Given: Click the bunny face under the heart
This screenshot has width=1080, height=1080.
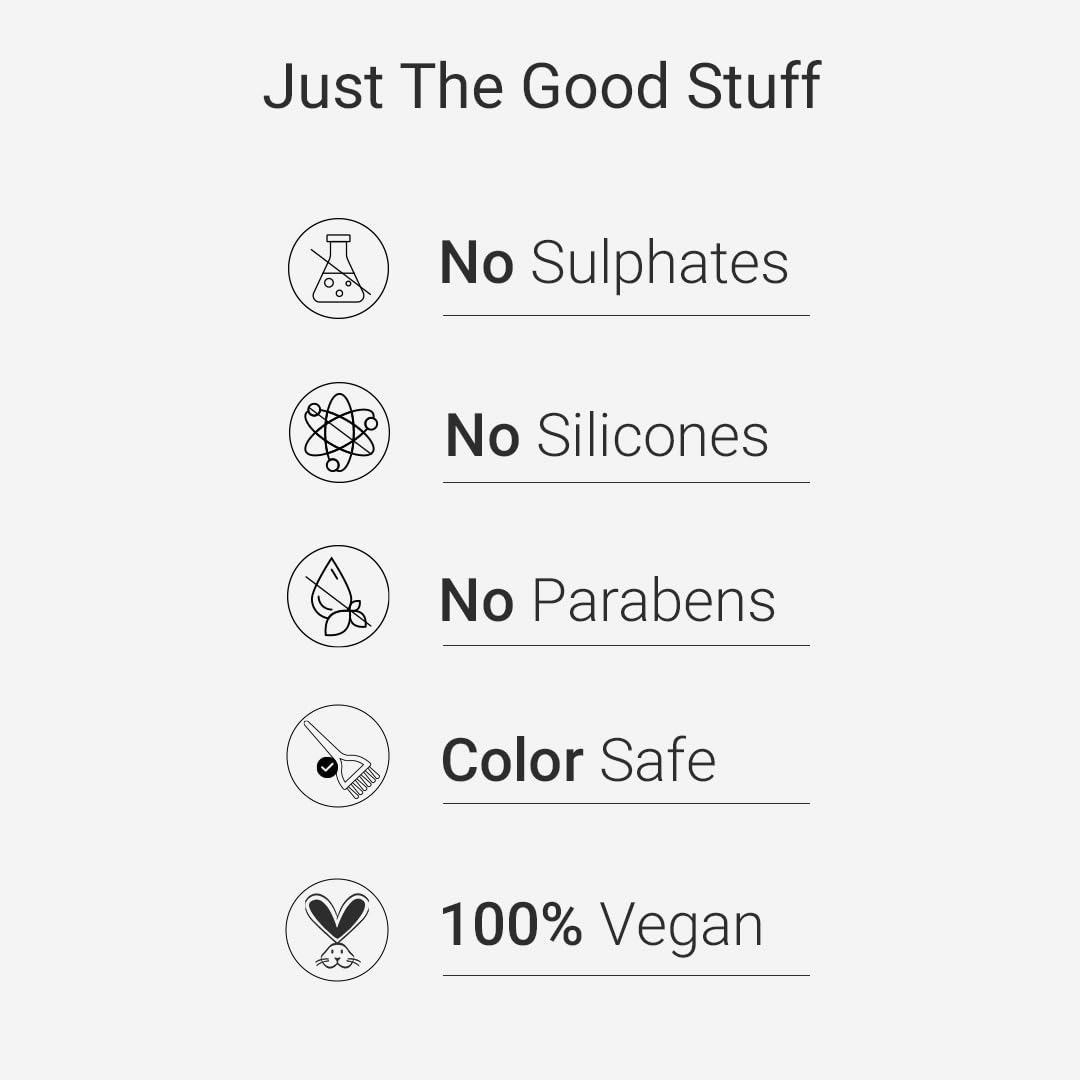Looking at the screenshot, I should pyautogui.click(x=337, y=955).
